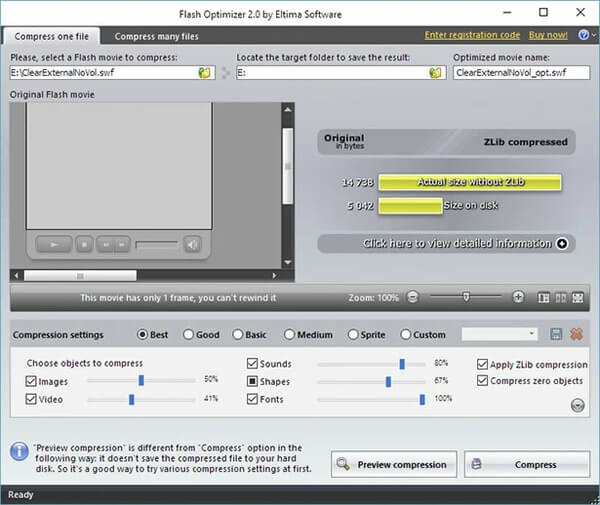Click here to view detailed information

446,243
